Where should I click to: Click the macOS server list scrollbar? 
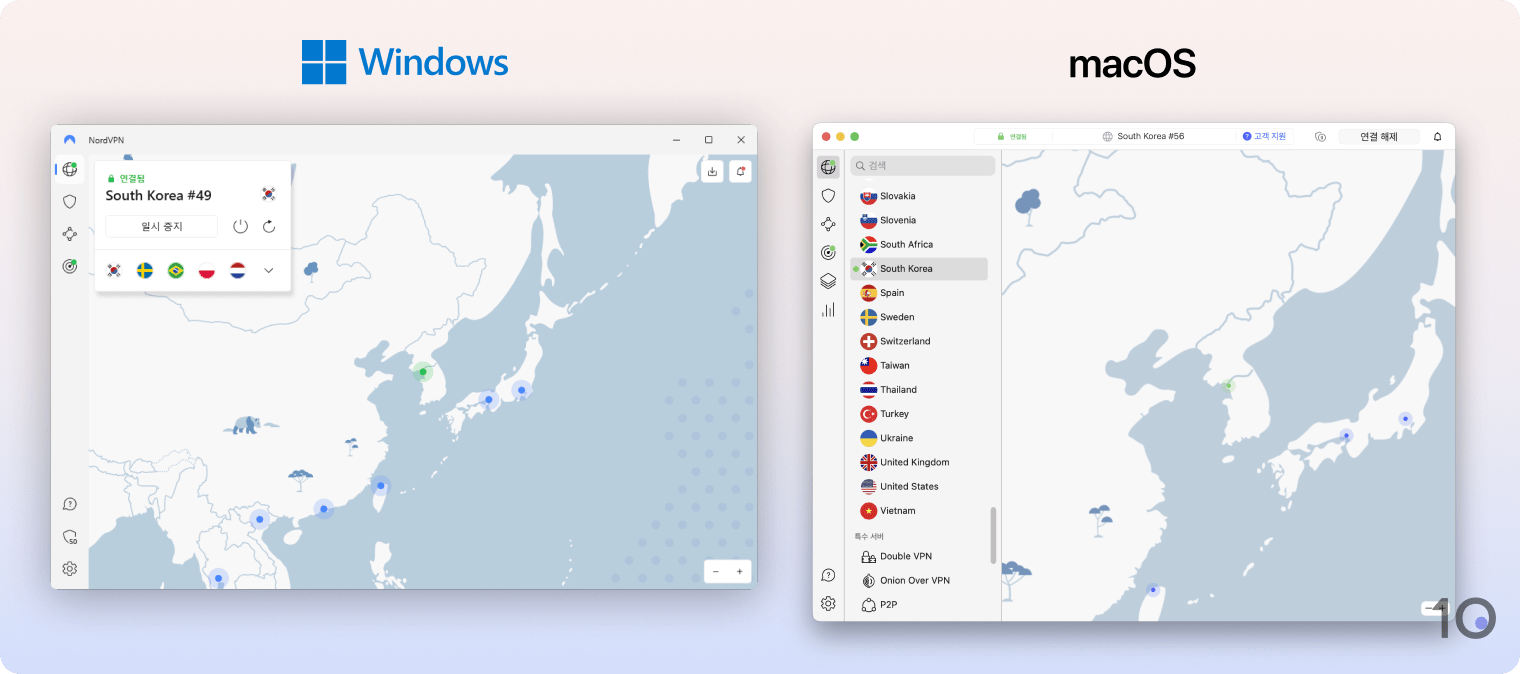993,535
